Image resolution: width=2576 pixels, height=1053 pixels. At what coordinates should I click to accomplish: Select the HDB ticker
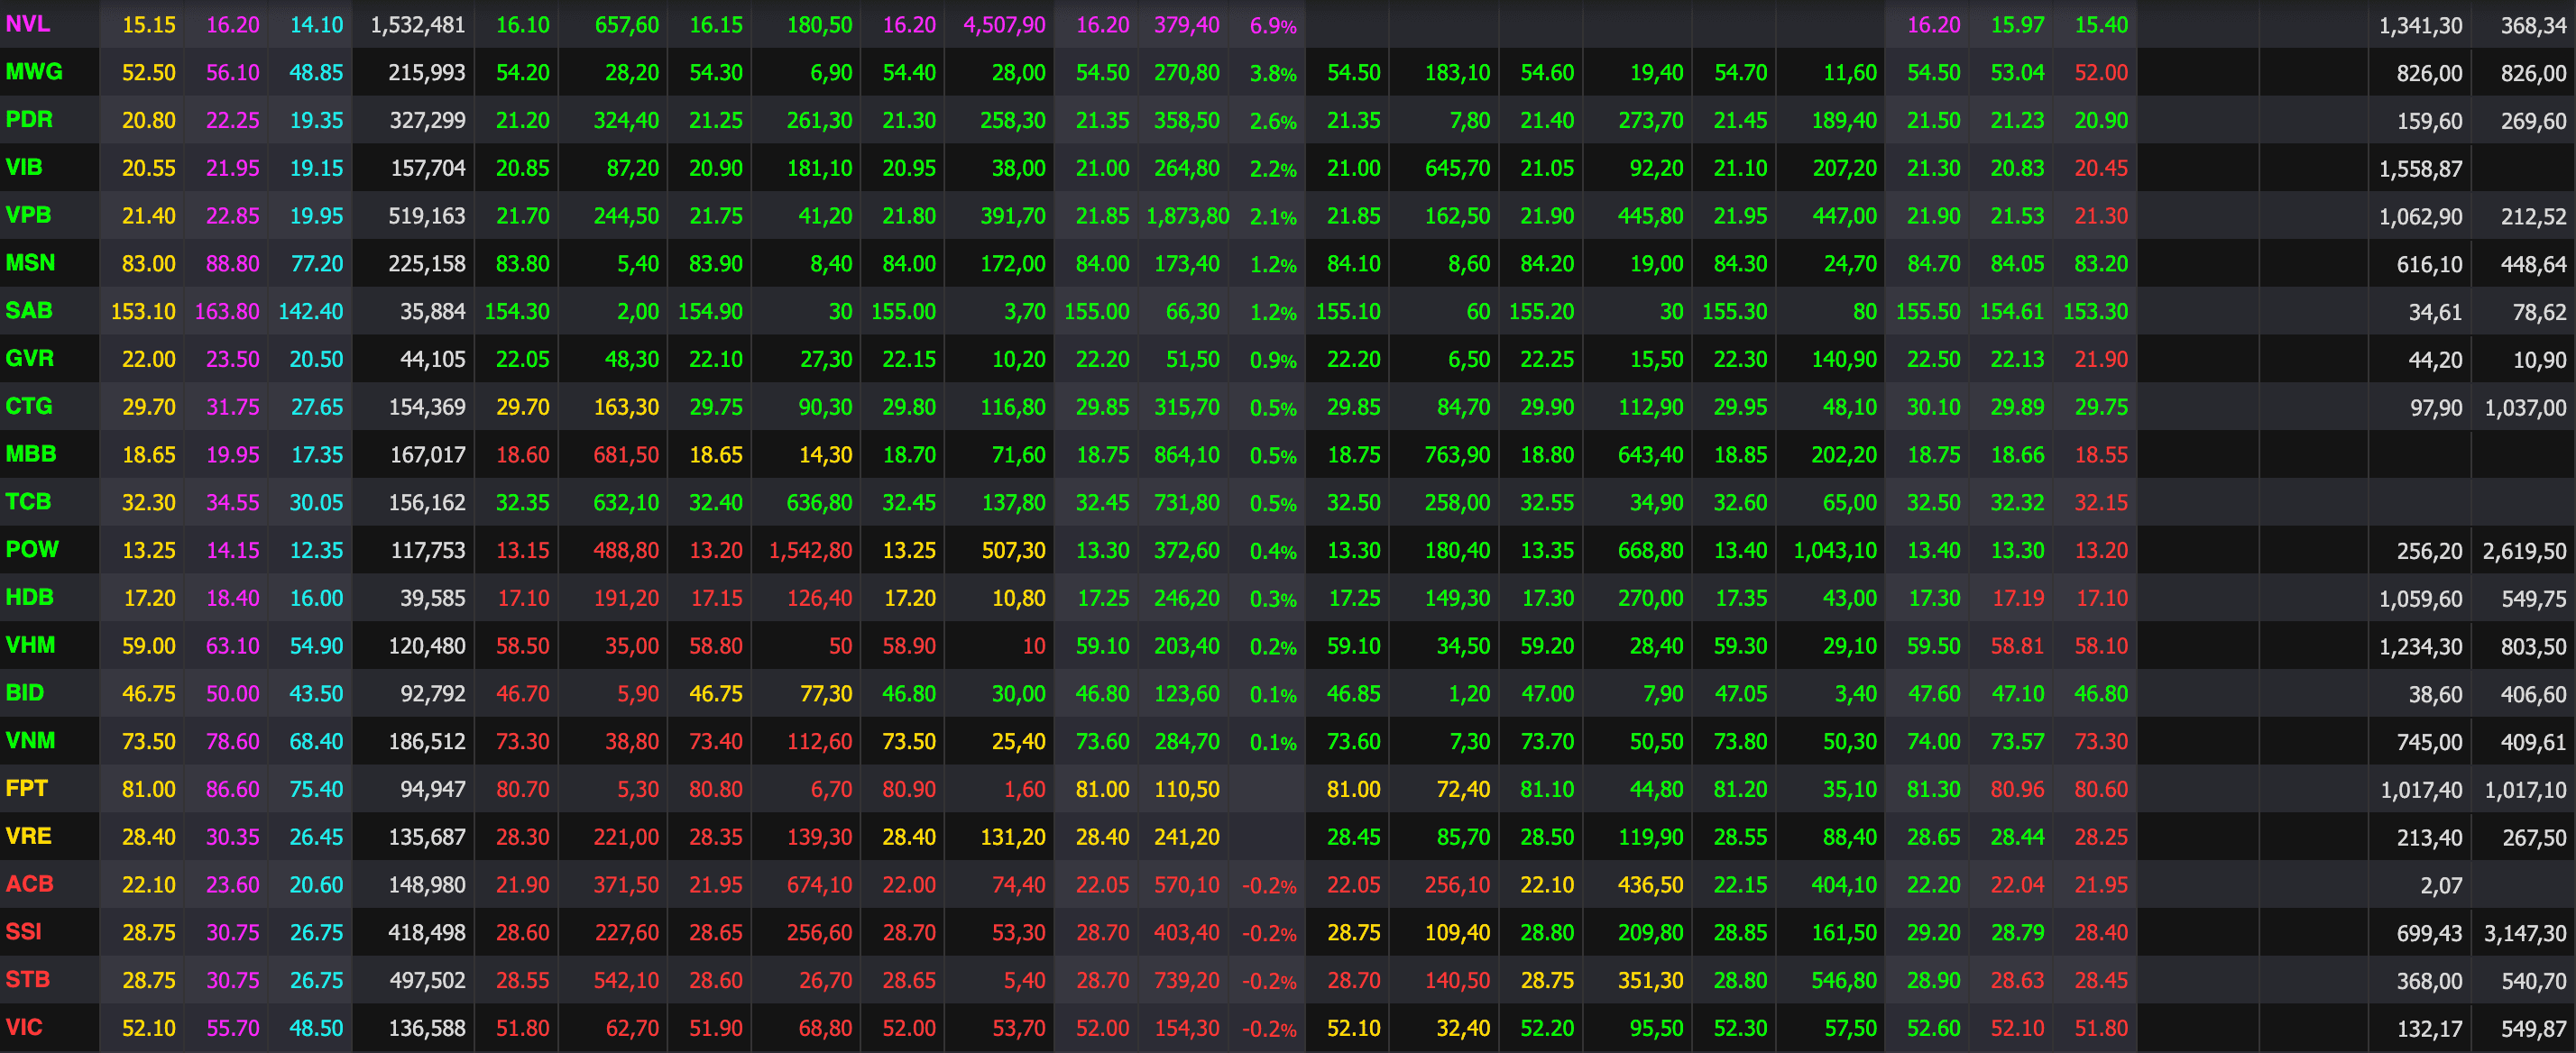pyautogui.click(x=29, y=597)
